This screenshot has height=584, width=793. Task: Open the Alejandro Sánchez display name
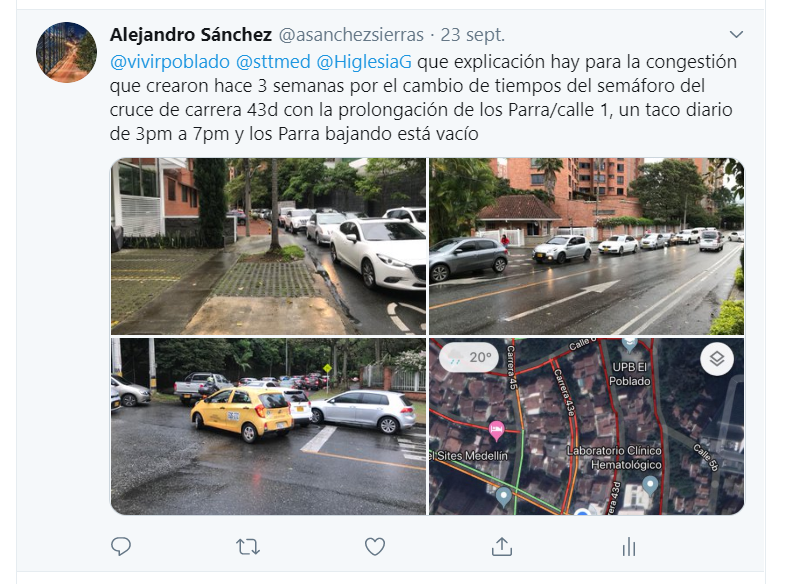point(191,35)
